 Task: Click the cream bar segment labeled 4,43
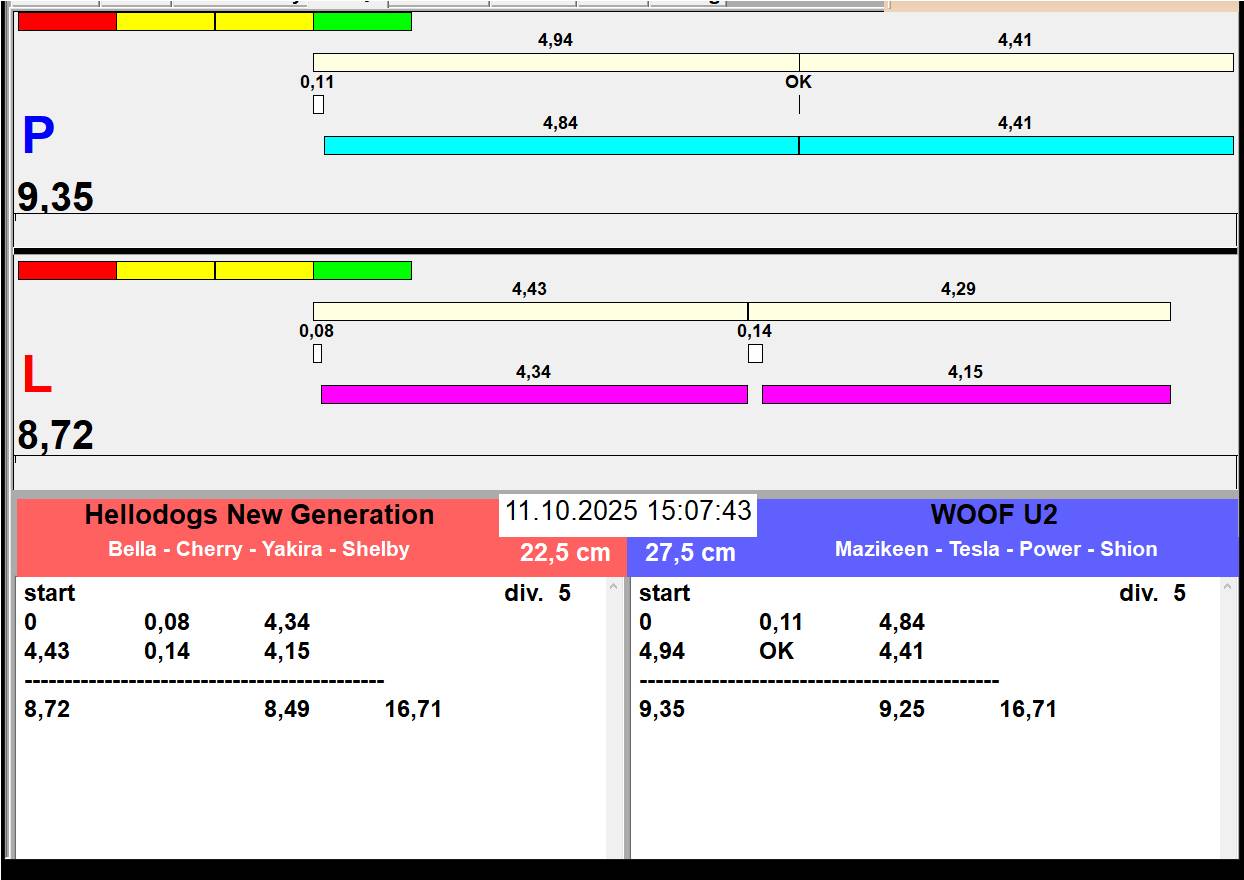[x=530, y=311]
